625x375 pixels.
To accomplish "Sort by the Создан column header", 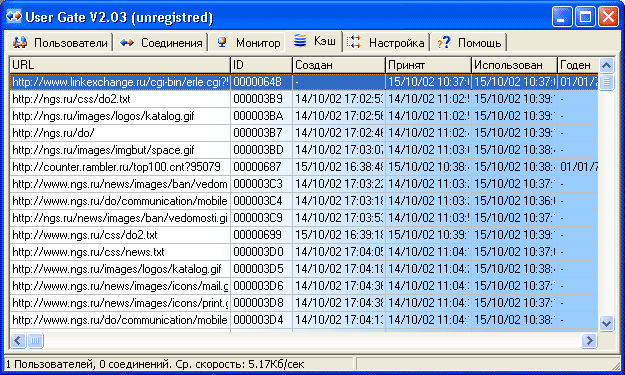I will tap(339, 65).
